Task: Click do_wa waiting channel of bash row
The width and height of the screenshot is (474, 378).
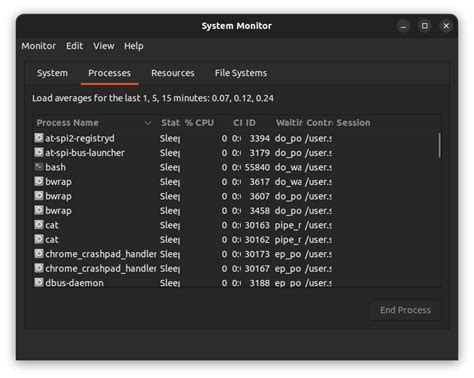Action: 288,167
